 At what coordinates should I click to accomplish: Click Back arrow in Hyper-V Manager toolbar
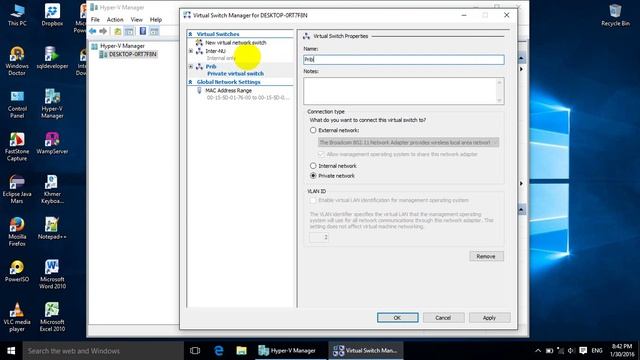tap(93, 31)
